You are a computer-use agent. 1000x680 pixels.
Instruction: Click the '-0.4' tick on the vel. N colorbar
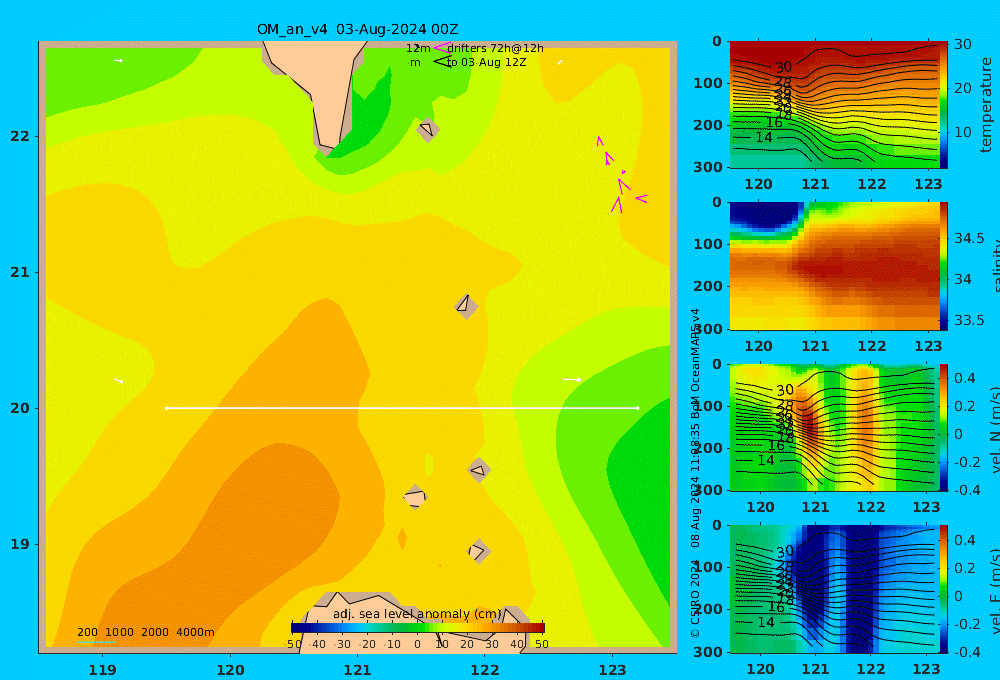pyautogui.click(x=967, y=490)
